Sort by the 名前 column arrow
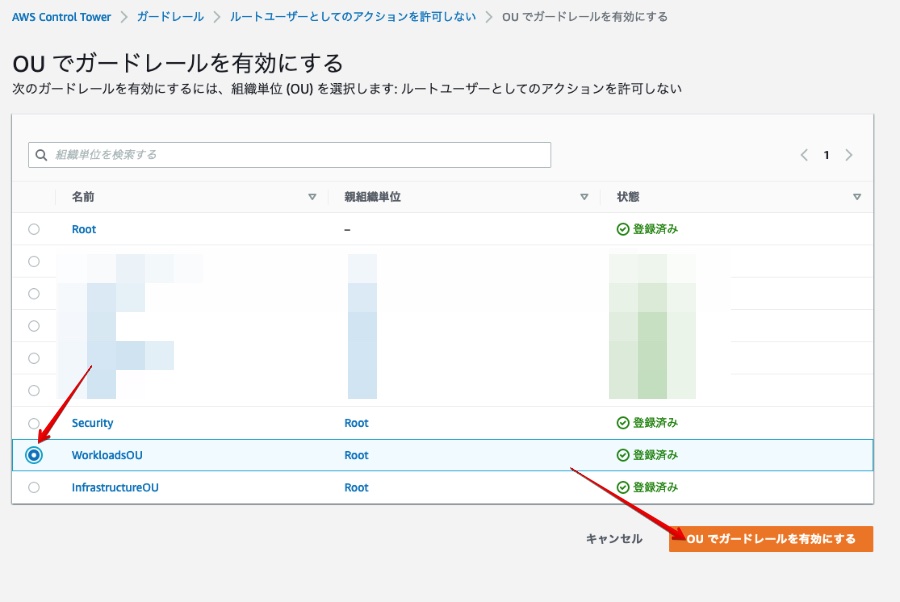The height and width of the screenshot is (602, 900). [312, 197]
